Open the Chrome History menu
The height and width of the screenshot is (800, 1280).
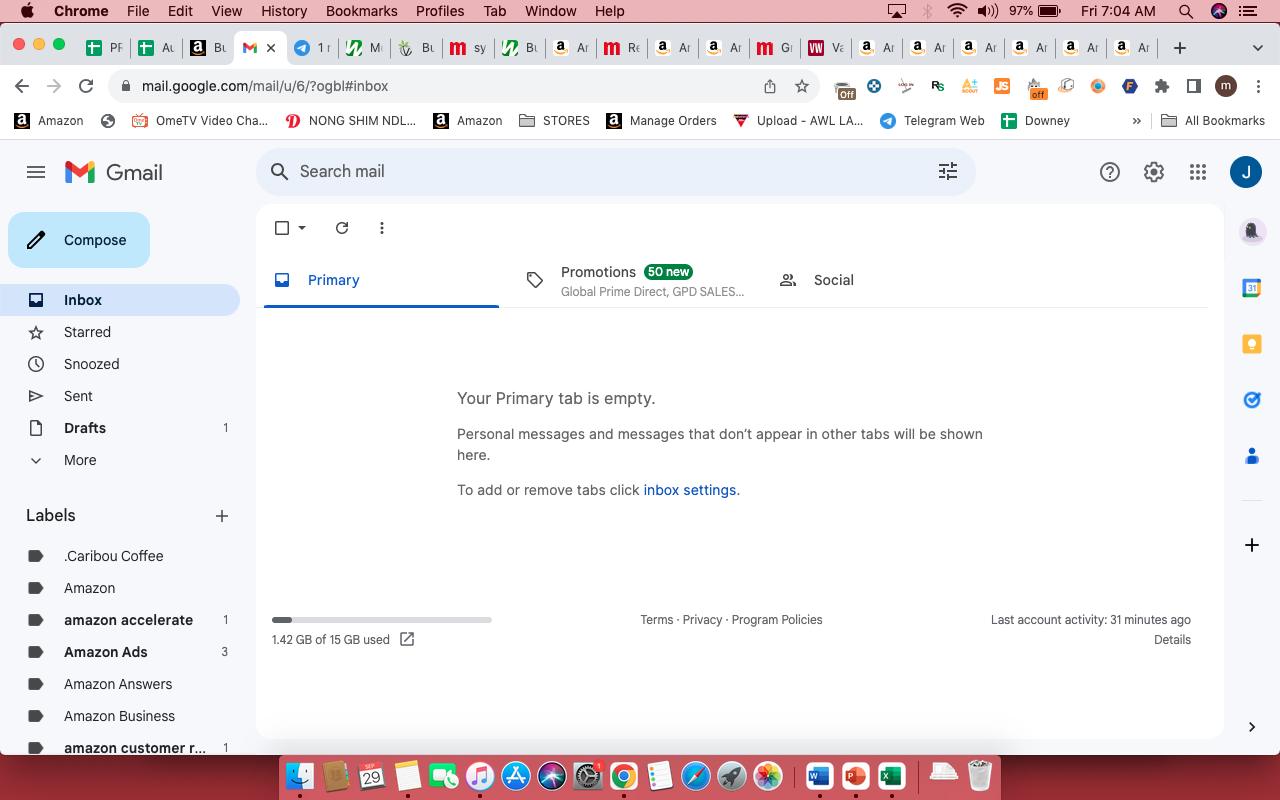[284, 11]
